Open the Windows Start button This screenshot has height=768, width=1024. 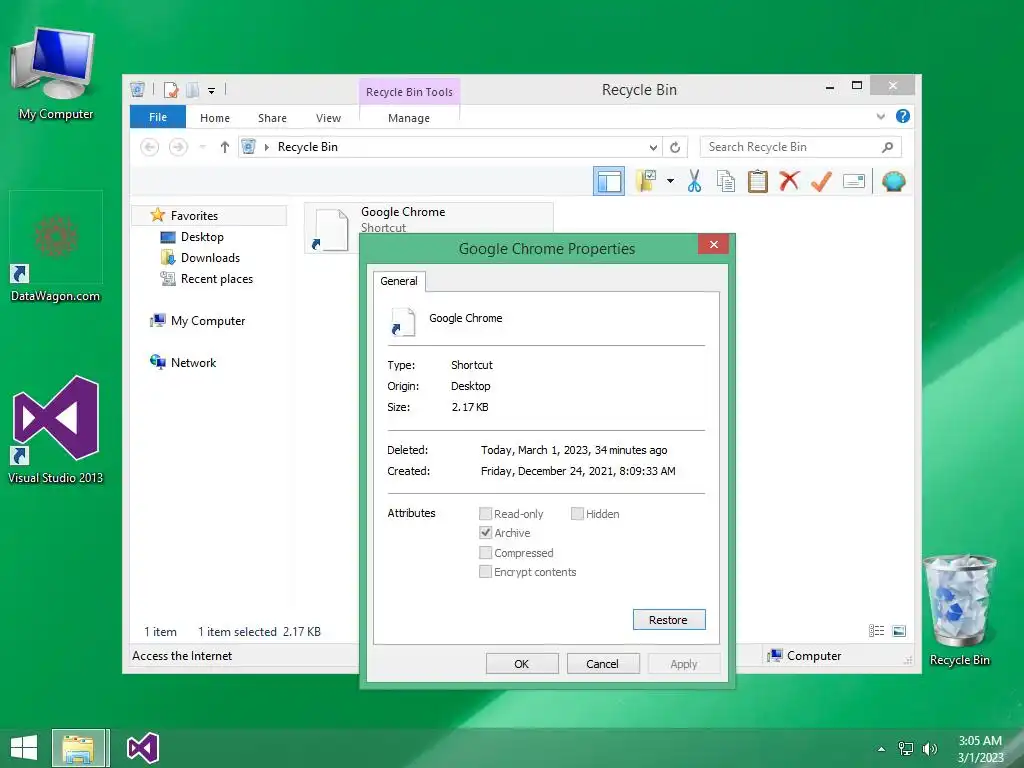tap(24, 748)
